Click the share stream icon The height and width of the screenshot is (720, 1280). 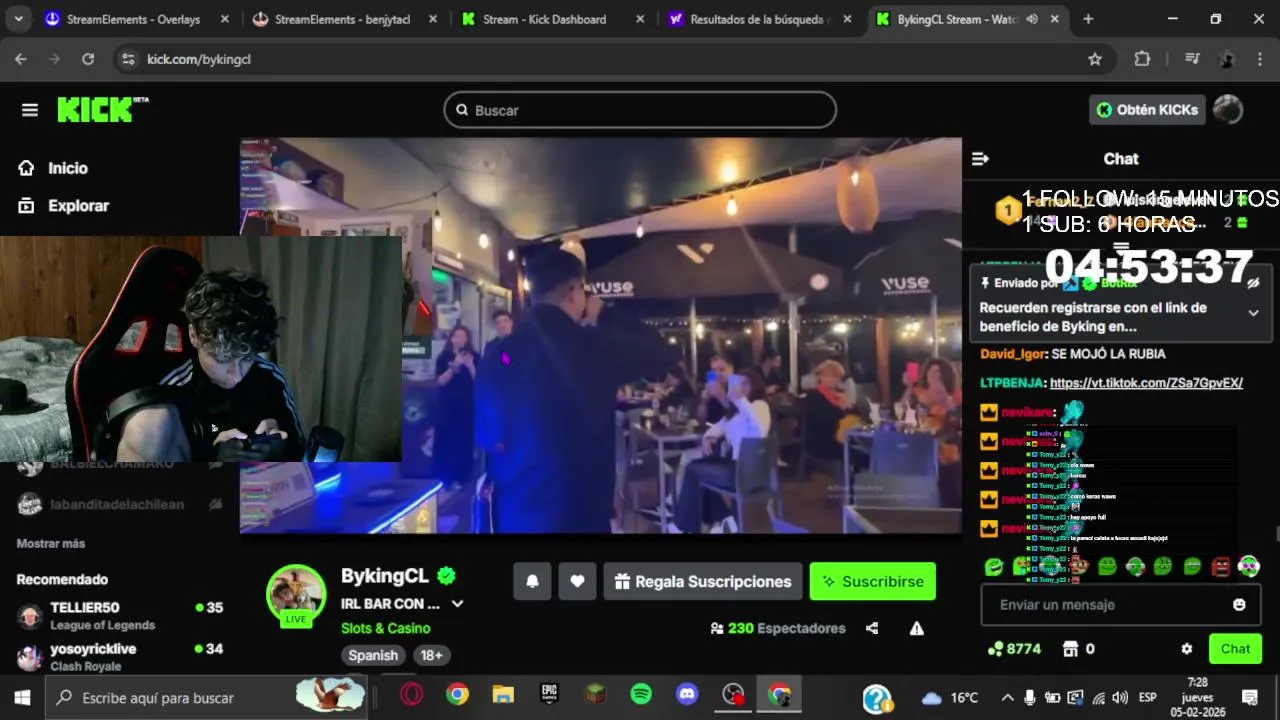pos(872,628)
